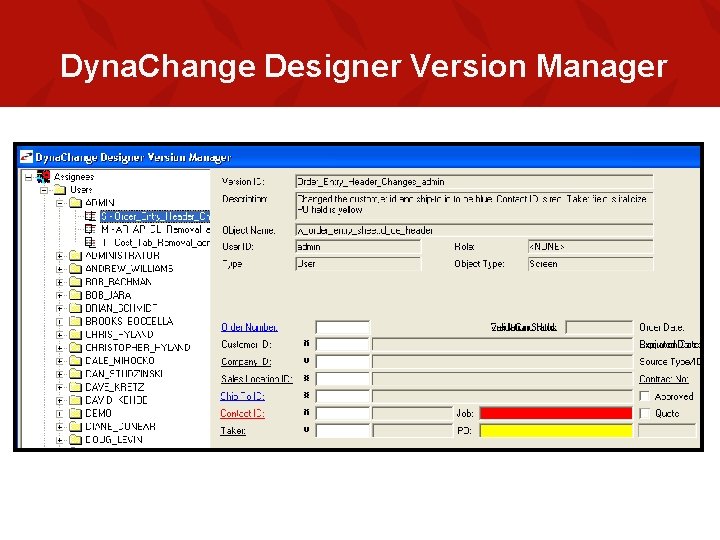
Task: Click the Version ID field
Action: click(x=474, y=182)
